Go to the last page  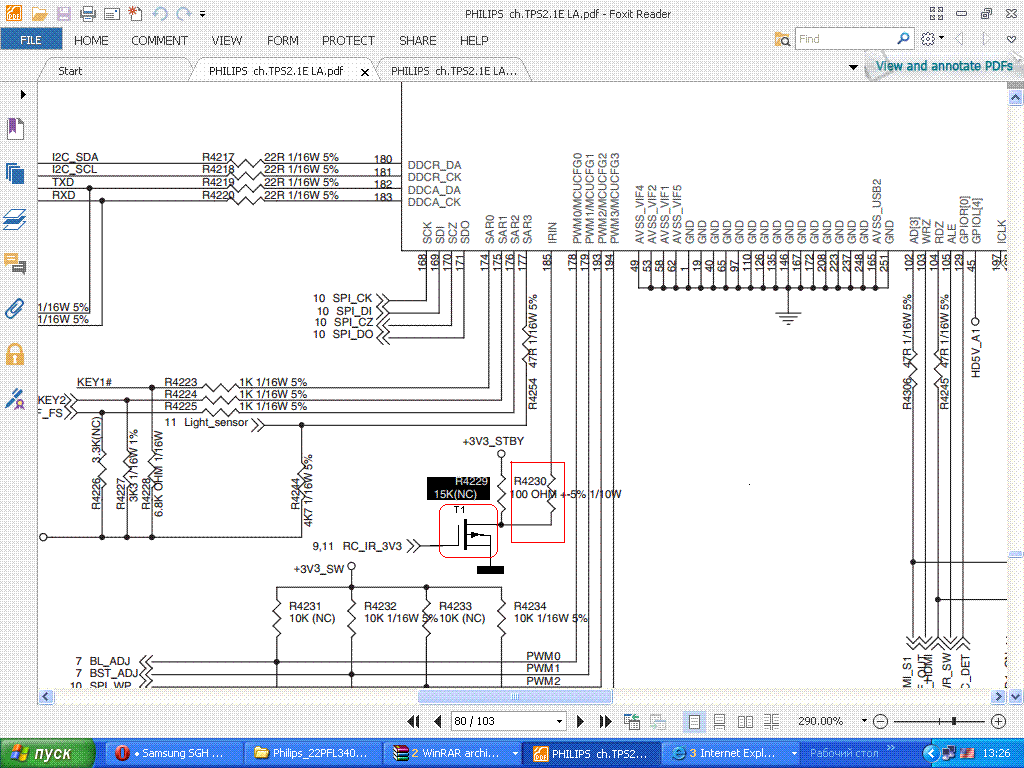pyautogui.click(x=606, y=722)
